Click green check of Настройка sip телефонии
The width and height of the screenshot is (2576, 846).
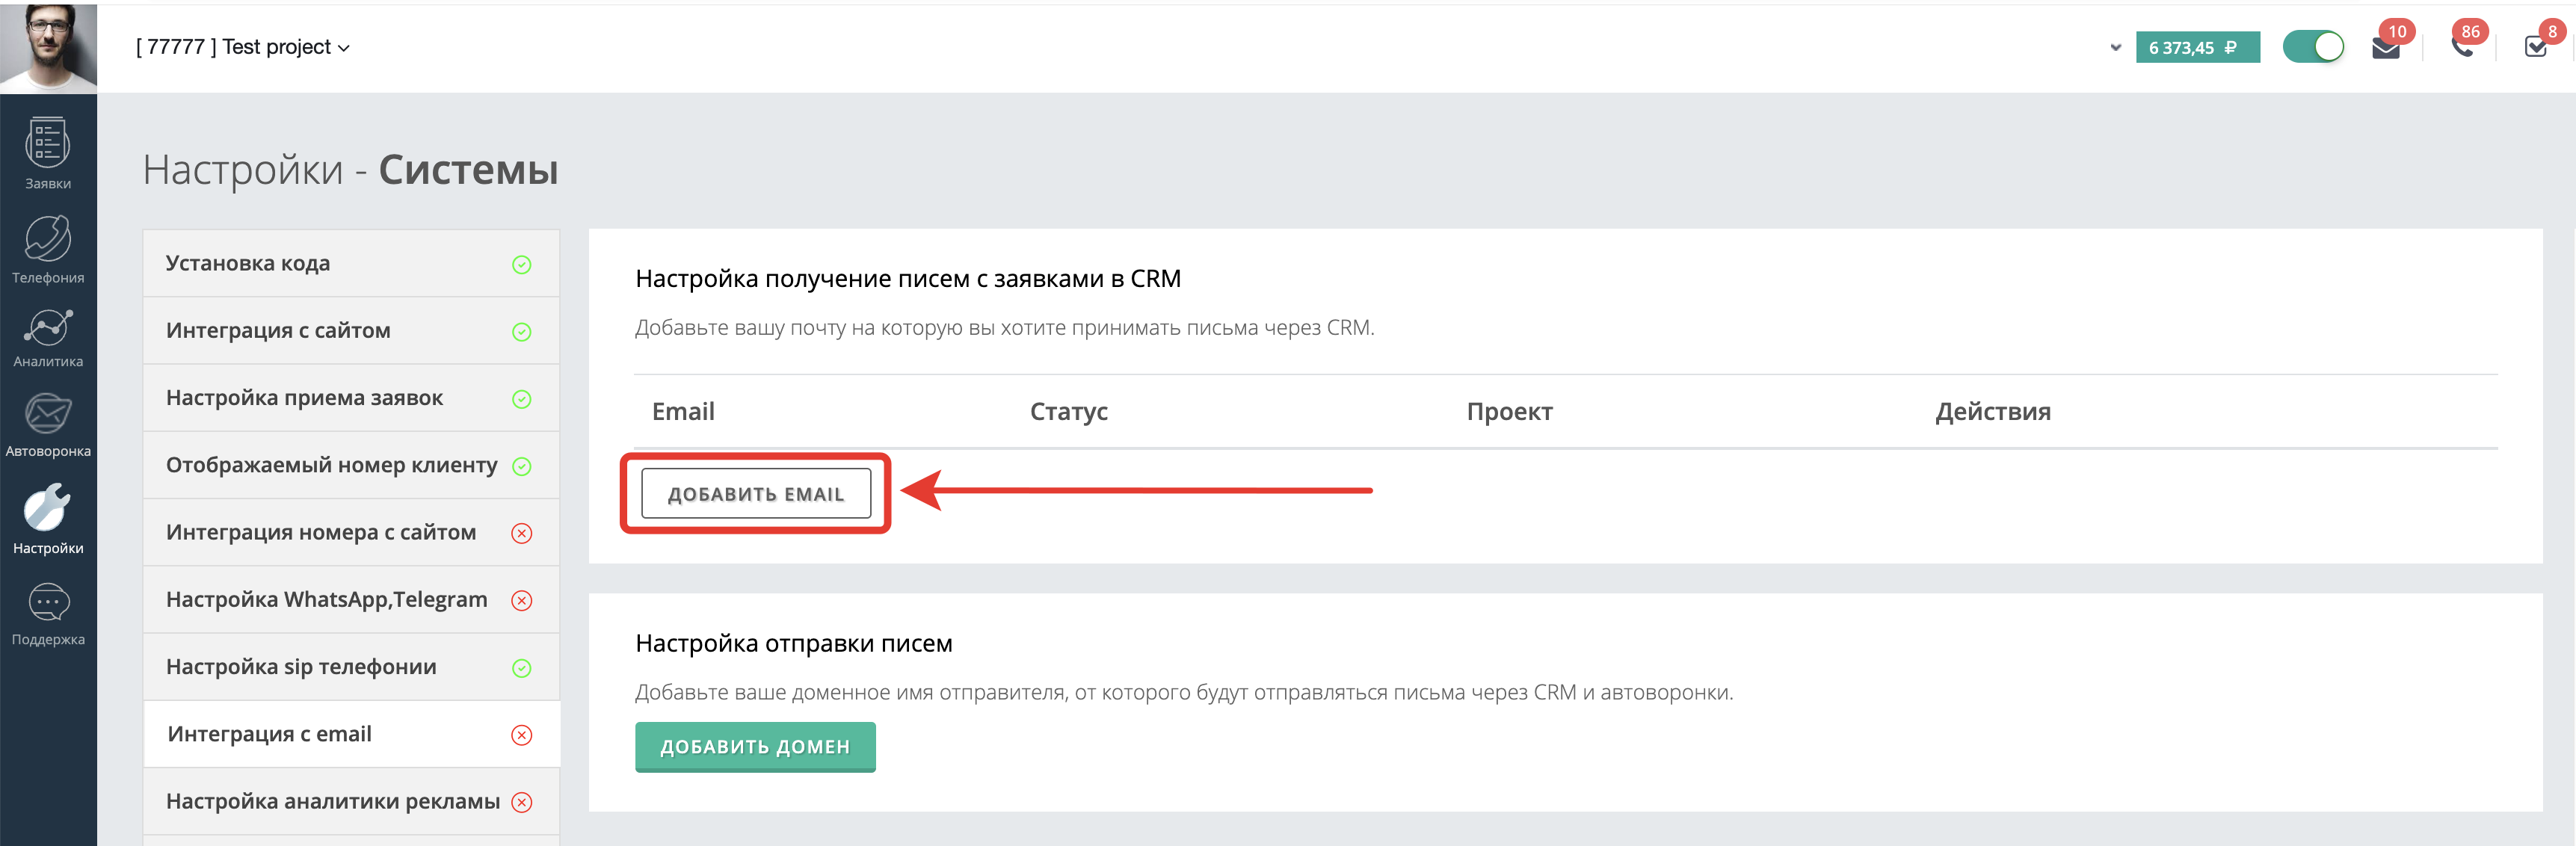tap(522, 668)
